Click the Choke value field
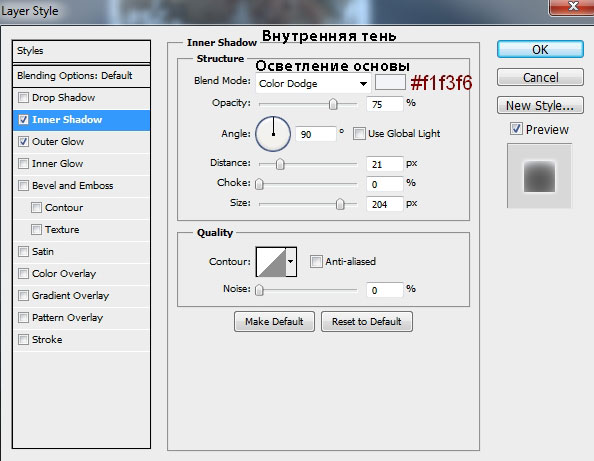The image size is (594, 461). (385, 184)
